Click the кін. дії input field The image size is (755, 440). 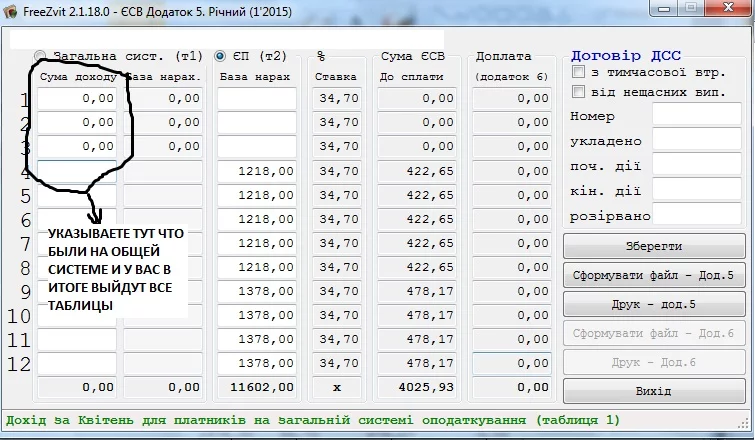(697, 190)
